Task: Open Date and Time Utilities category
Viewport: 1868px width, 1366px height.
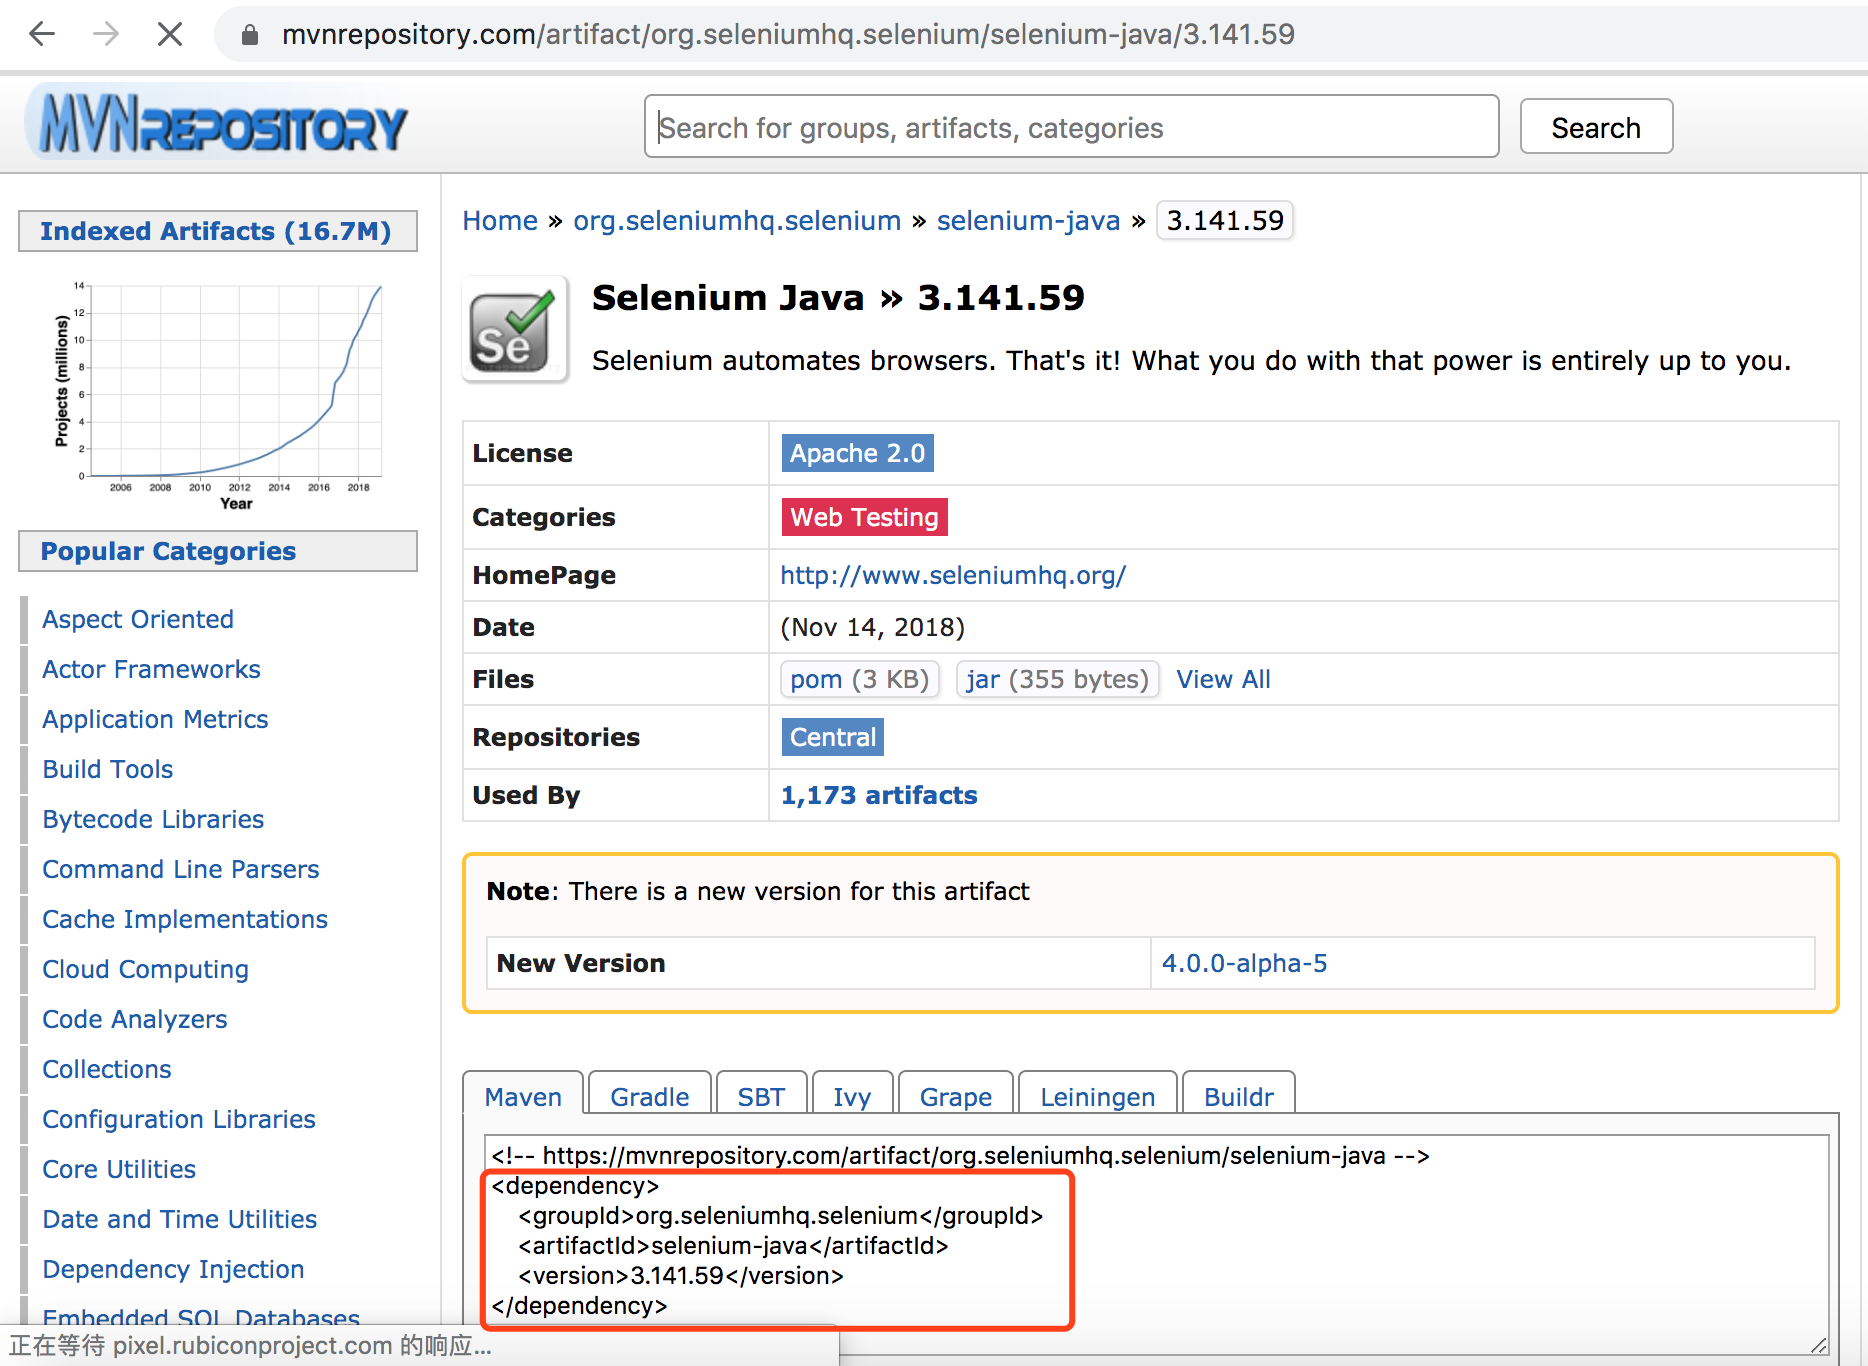Action: [x=180, y=1219]
